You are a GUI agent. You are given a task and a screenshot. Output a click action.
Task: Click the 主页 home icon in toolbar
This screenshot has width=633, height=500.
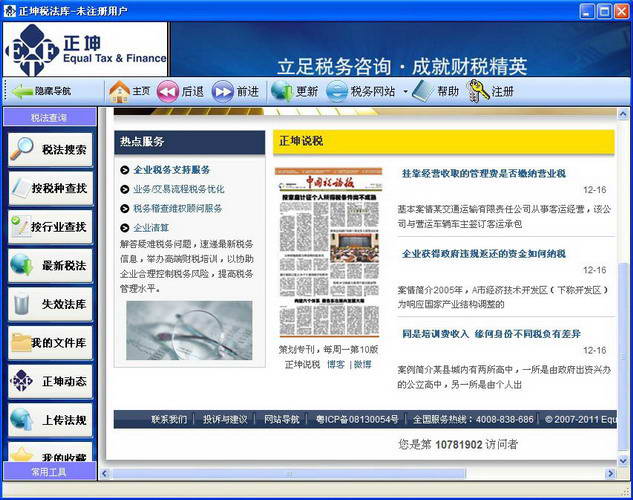coord(120,91)
